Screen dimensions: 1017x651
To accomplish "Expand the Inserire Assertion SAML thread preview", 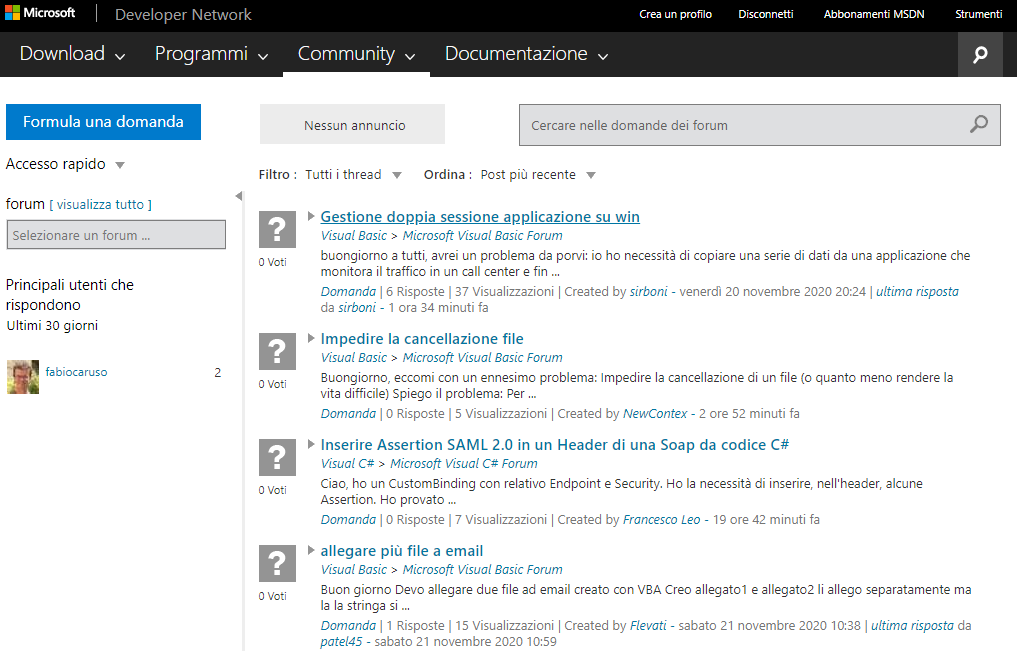I will [x=311, y=444].
